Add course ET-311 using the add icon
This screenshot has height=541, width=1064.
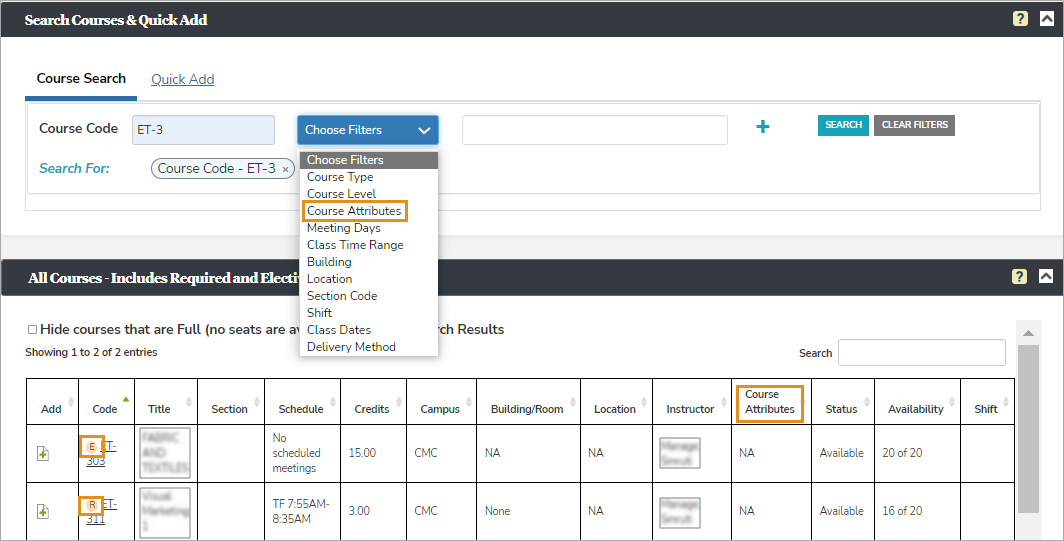(x=43, y=511)
